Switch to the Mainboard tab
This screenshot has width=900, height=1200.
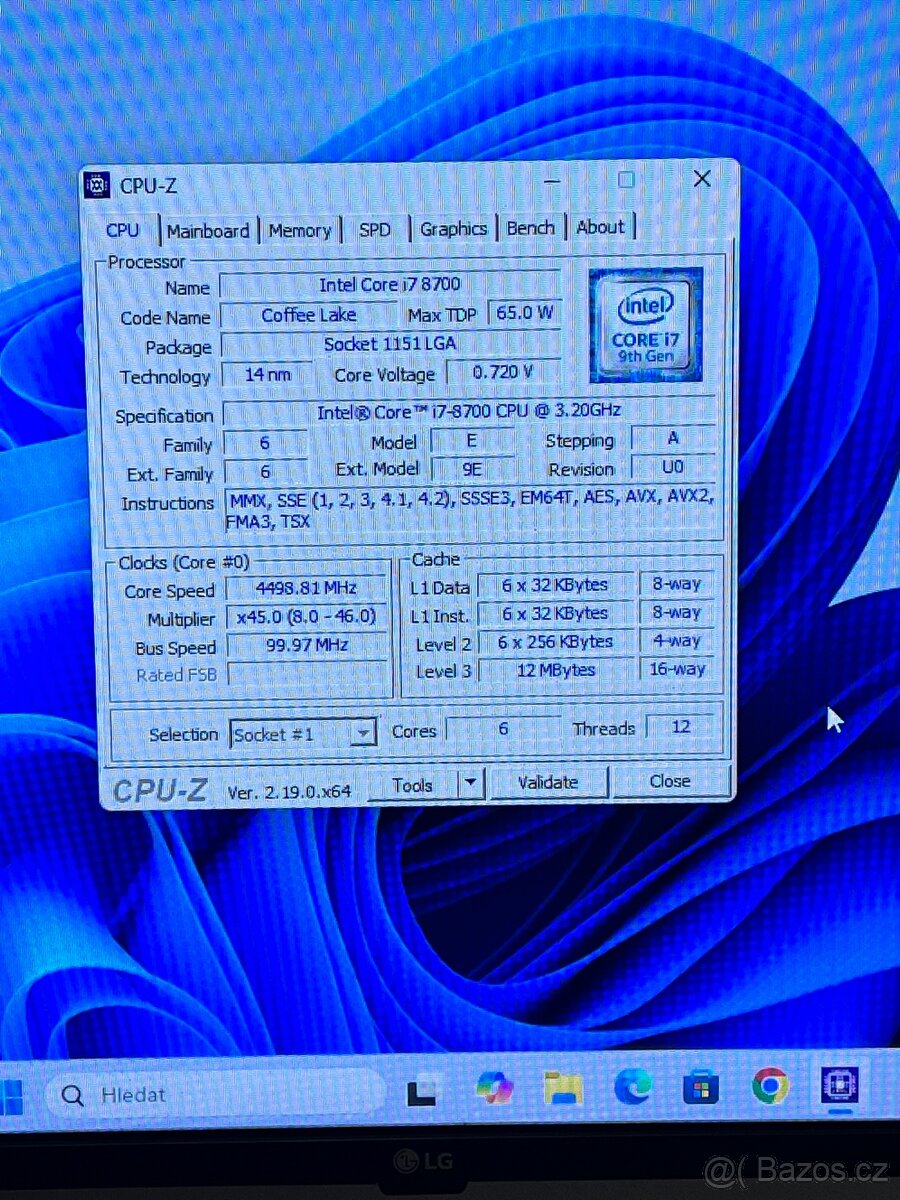pos(208,231)
